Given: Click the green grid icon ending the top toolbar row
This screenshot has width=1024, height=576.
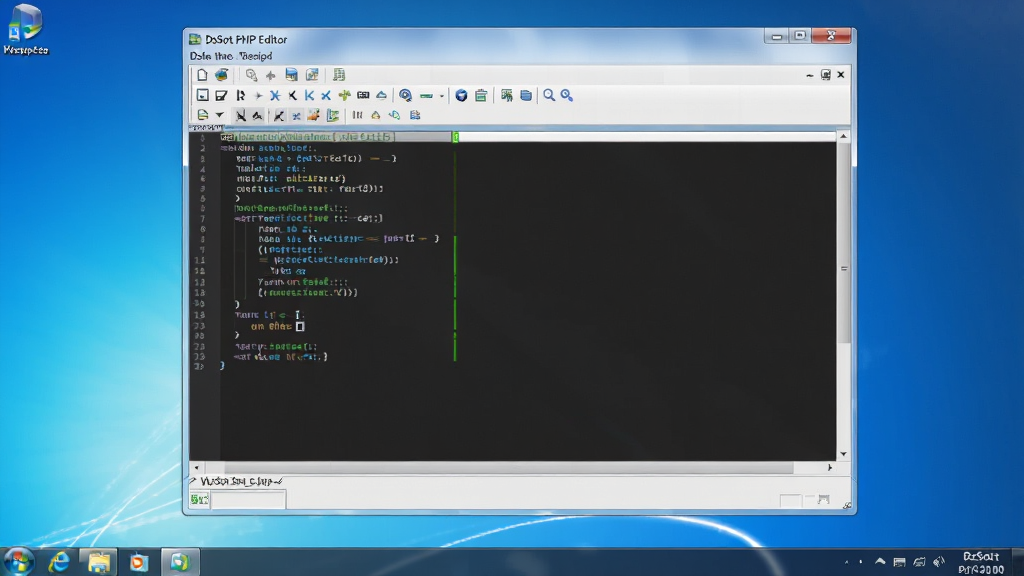Looking at the screenshot, I should click(x=339, y=75).
